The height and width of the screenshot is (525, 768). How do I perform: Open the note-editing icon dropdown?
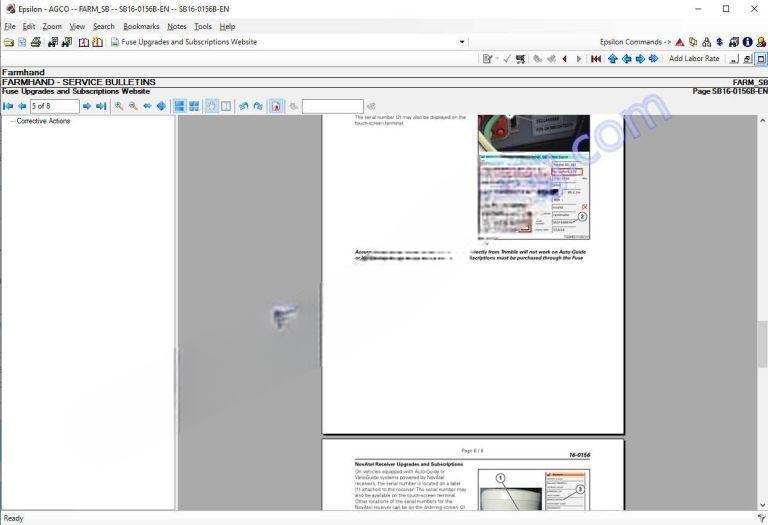497,59
